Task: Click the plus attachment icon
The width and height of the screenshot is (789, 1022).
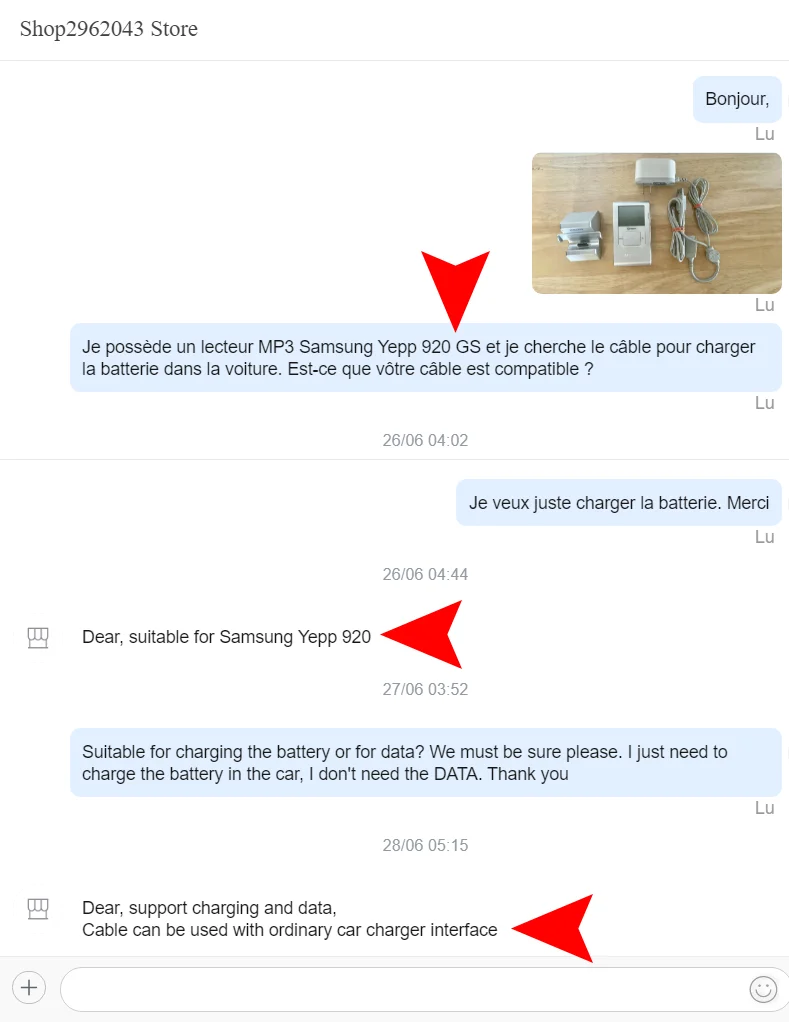Action: [29, 987]
